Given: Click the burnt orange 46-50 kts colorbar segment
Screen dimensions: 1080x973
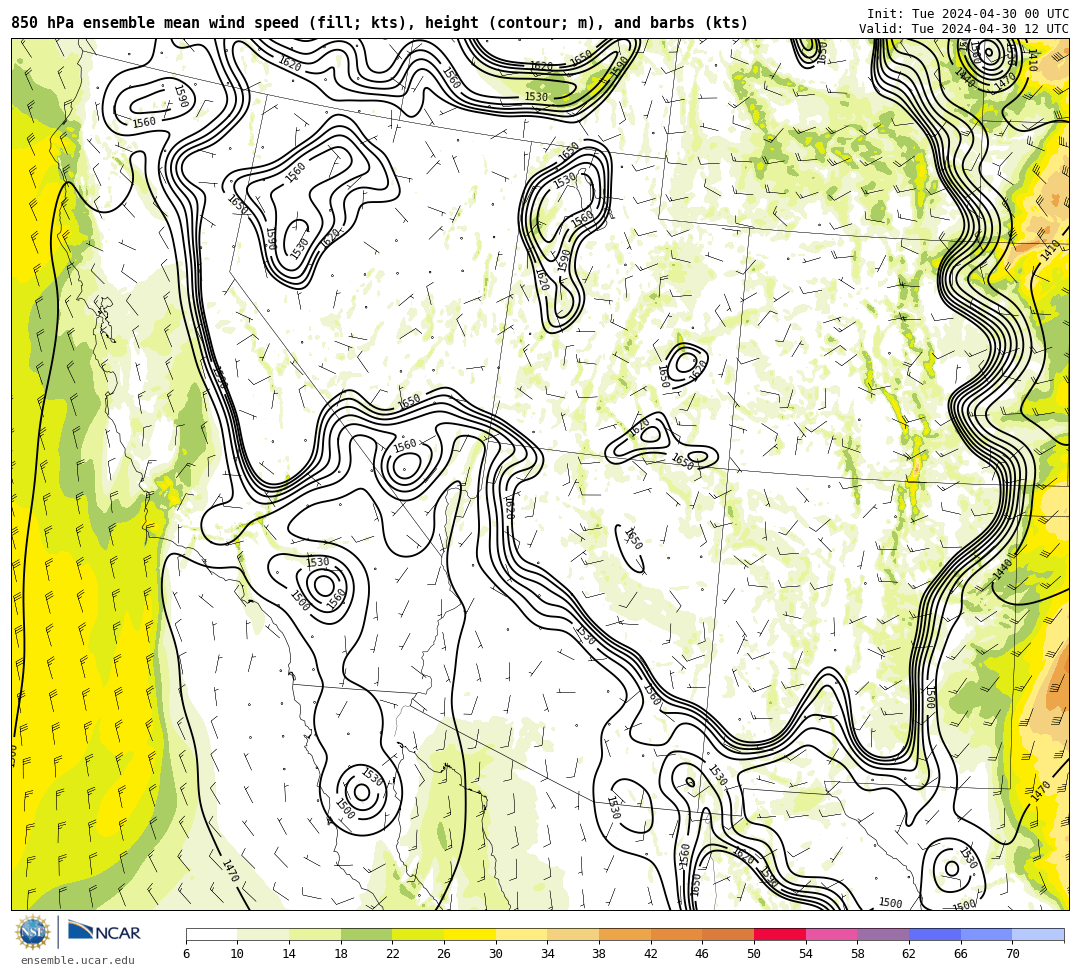Looking at the screenshot, I should 728,934.
